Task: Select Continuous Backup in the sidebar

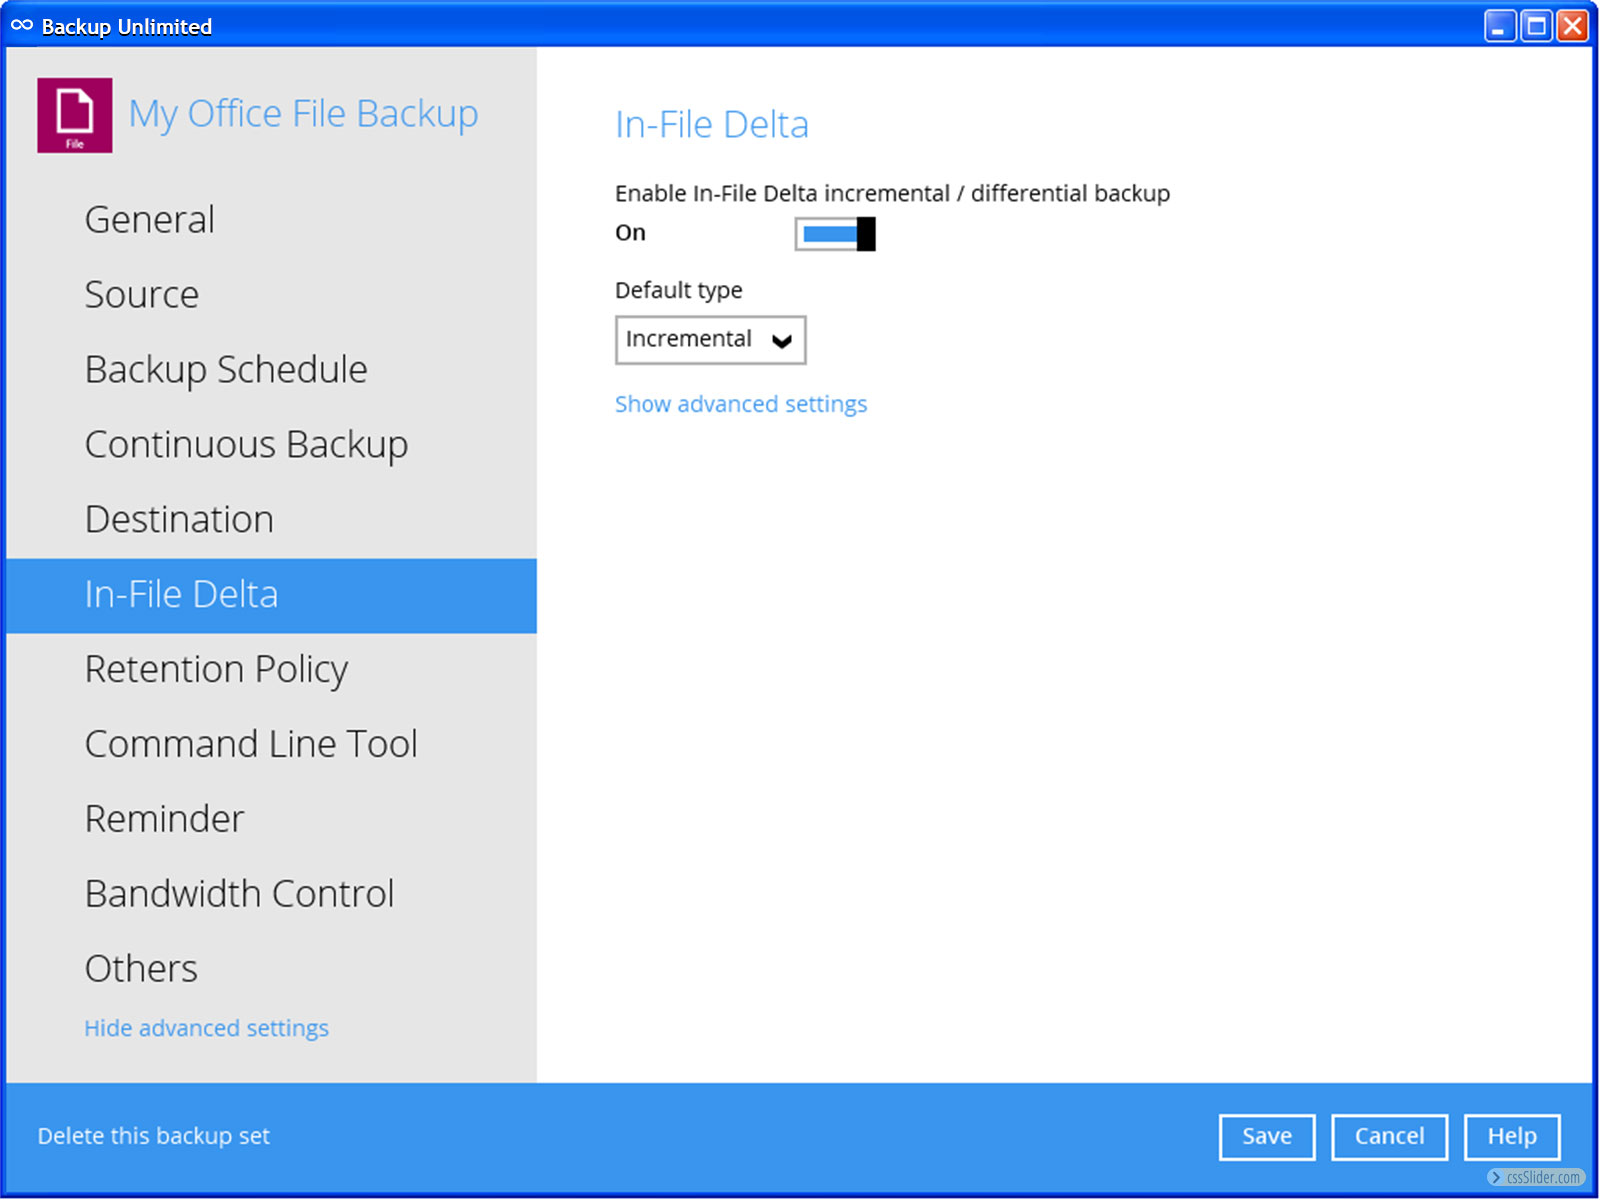Action: click(246, 445)
